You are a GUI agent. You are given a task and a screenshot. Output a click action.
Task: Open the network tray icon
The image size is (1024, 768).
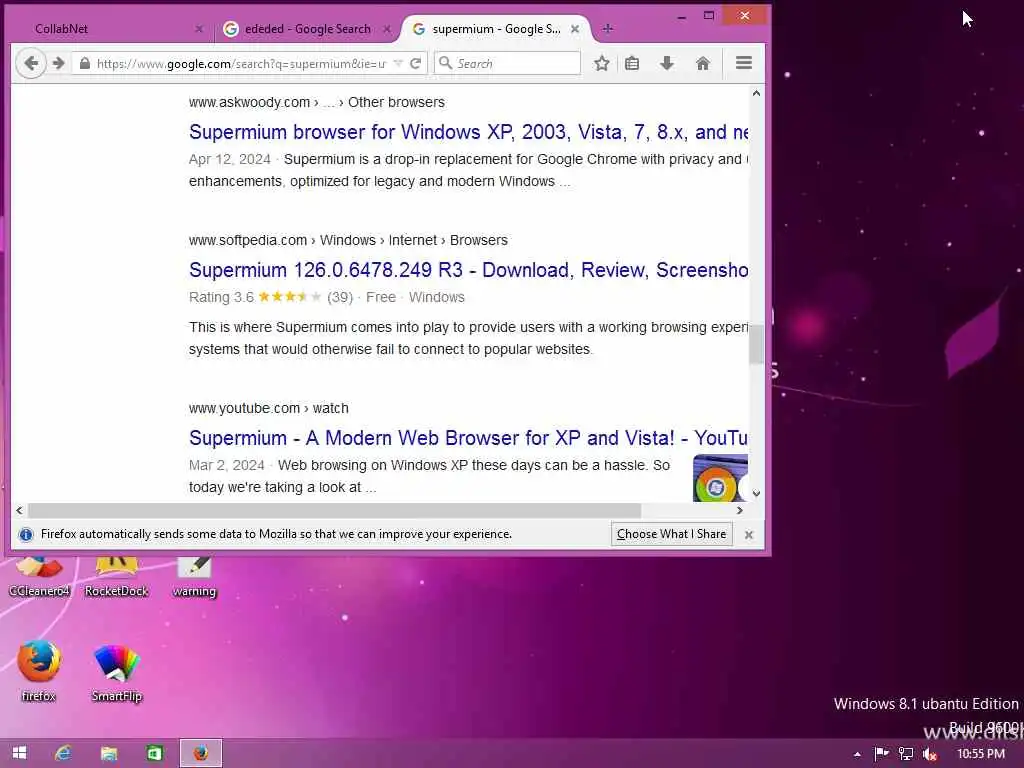(x=905, y=754)
